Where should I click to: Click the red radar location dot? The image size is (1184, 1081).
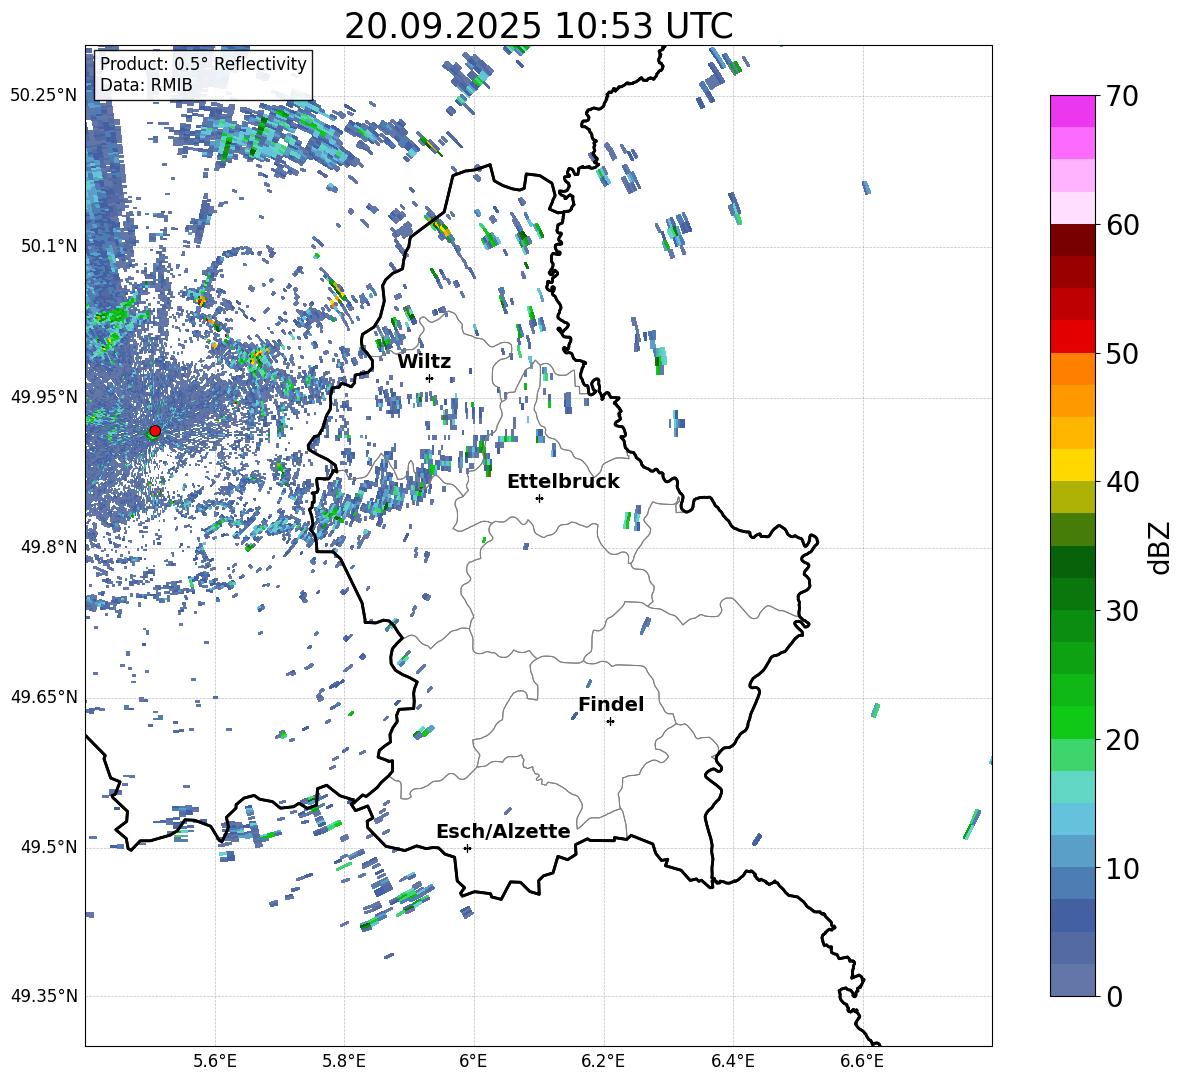click(x=155, y=430)
